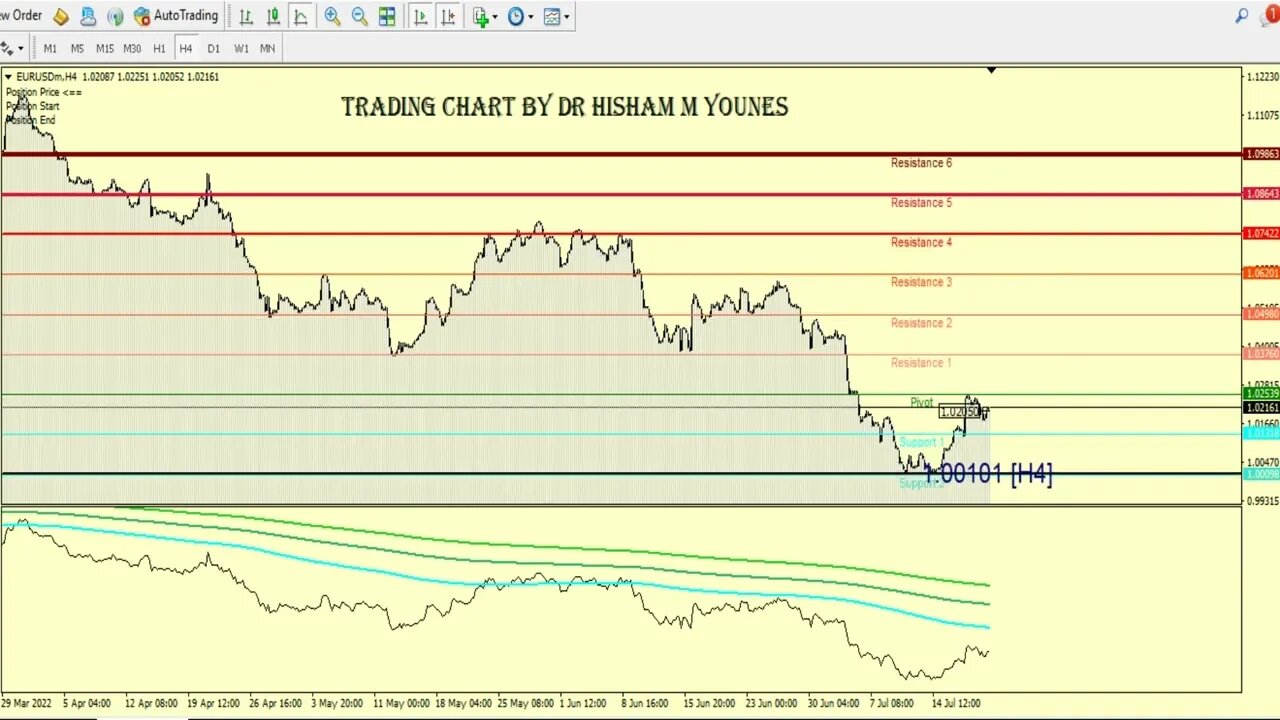Click the triangle beside EURUSDm,H4 title
The height and width of the screenshot is (720, 1280).
(x=8, y=77)
